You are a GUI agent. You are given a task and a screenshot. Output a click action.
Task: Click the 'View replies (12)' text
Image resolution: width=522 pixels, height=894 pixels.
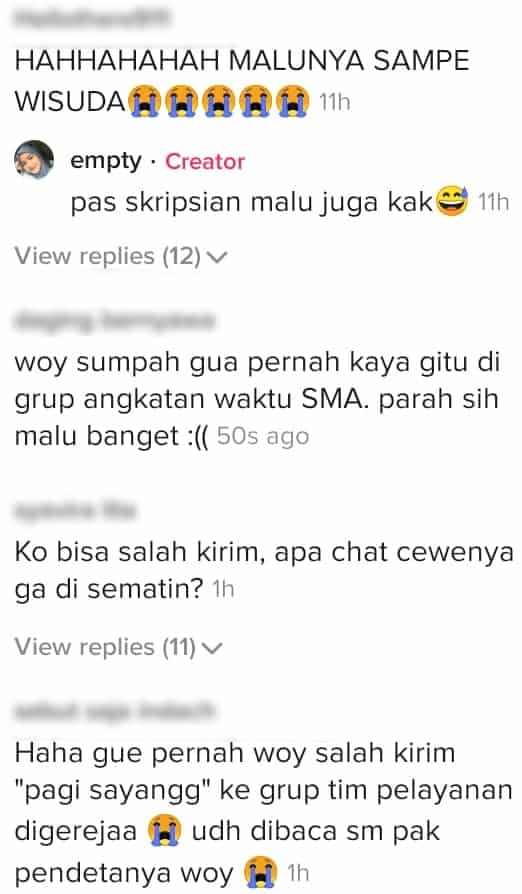coord(107,257)
